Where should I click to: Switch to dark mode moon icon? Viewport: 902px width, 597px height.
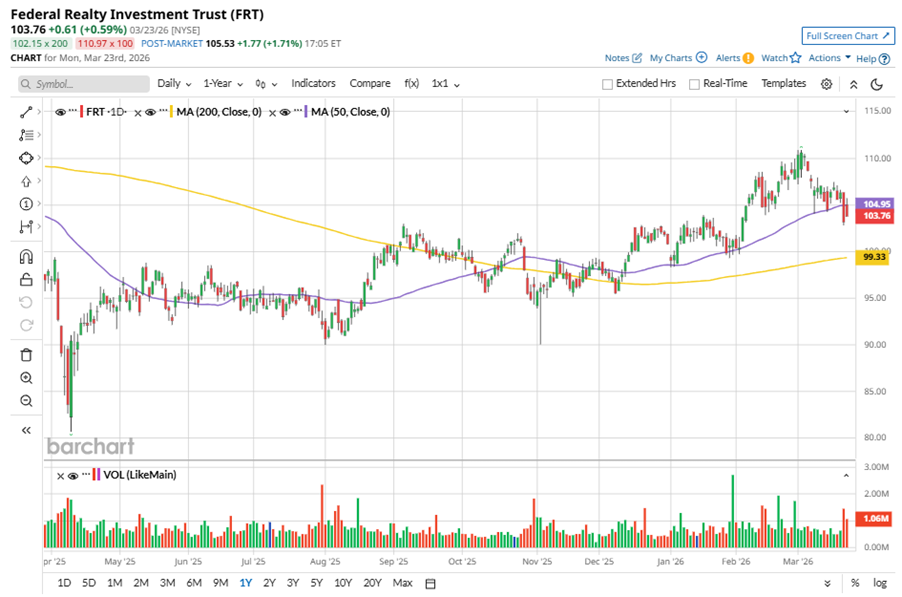876,84
